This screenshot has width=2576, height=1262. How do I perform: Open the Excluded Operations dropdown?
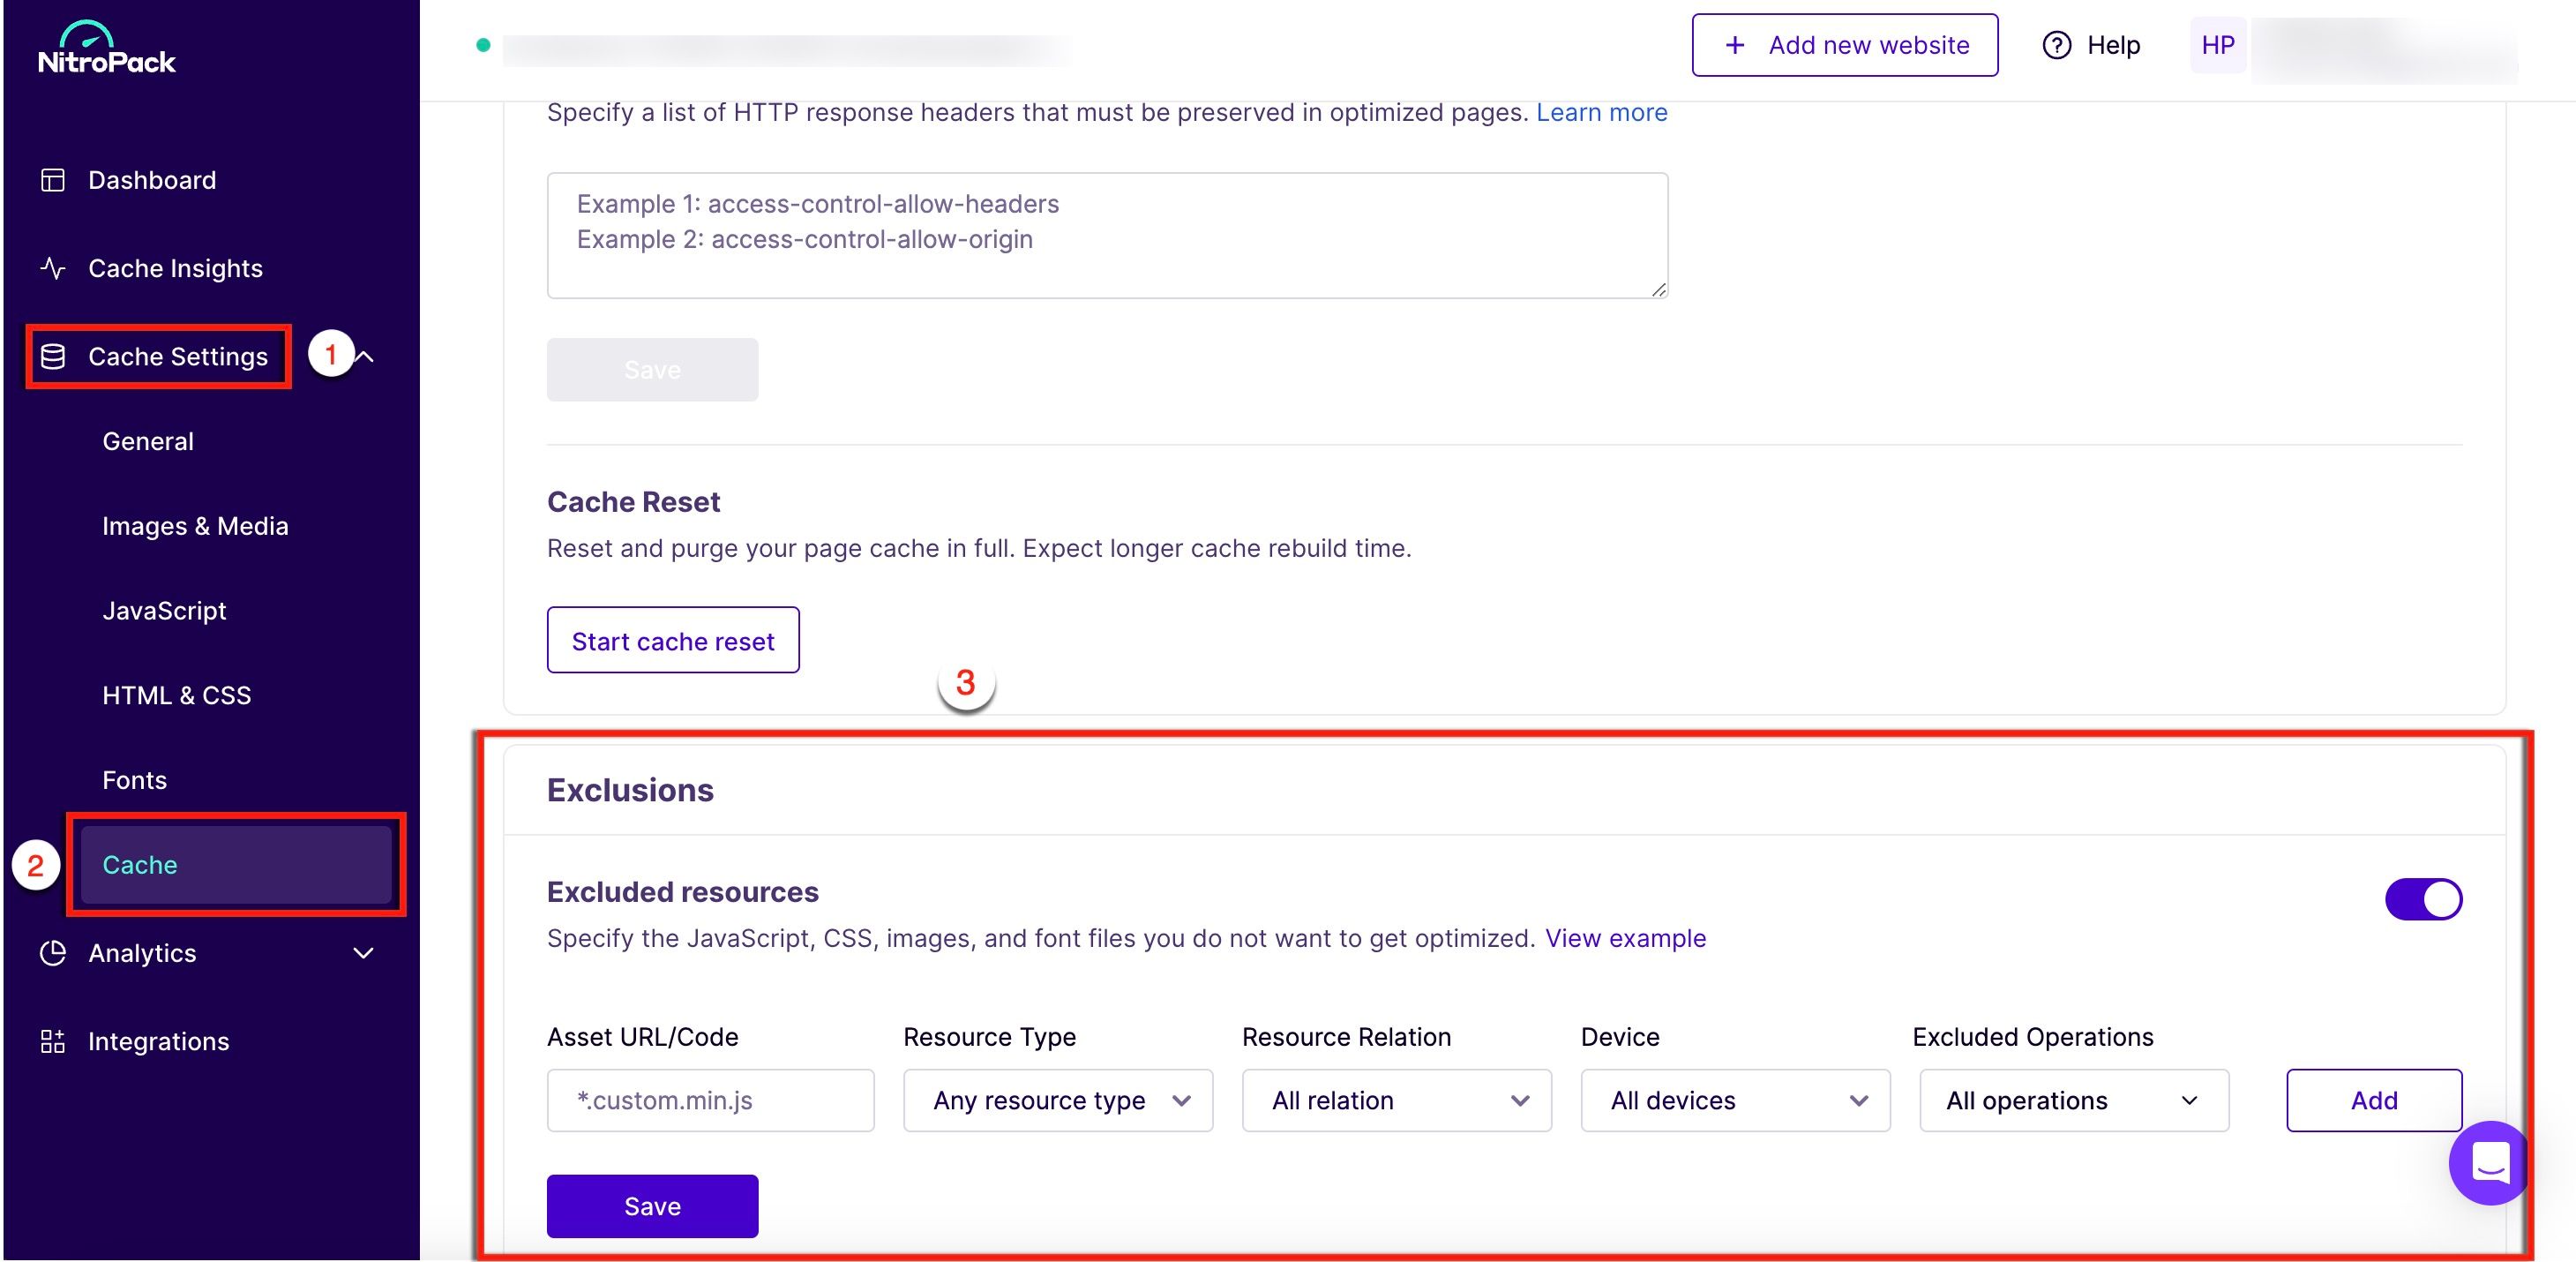pyautogui.click(x=2074, y=1100)
